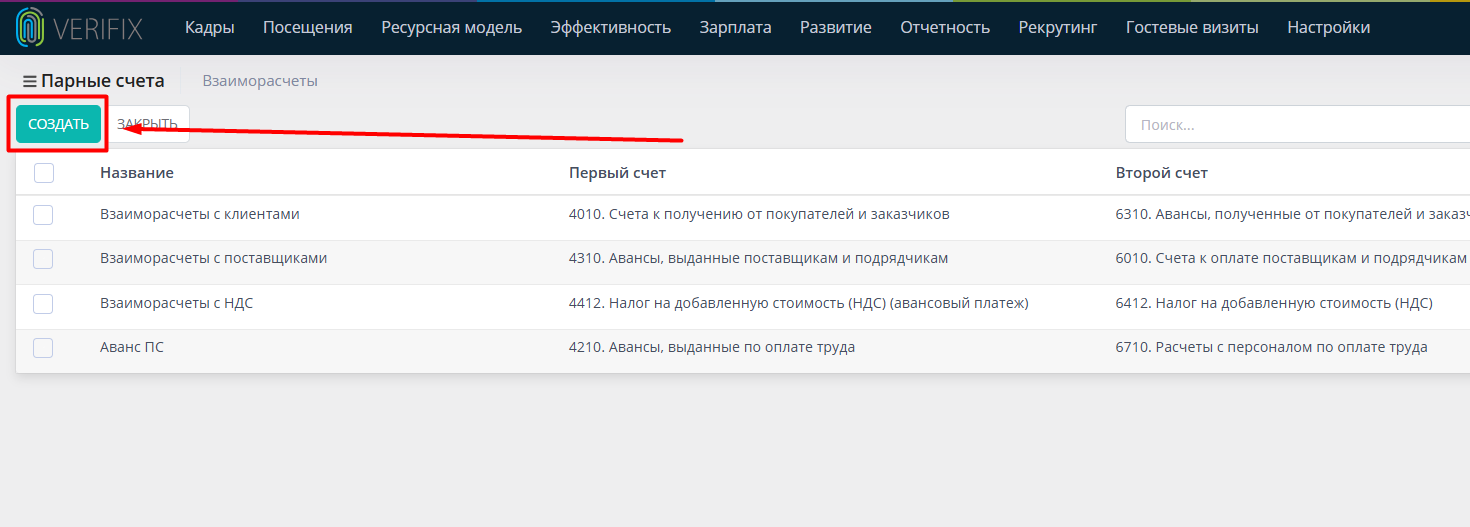Check the Взаиморасчеты с поставщиками row checkbox
This screenshot has height=527, width=1470.
(x=43, y=258)
